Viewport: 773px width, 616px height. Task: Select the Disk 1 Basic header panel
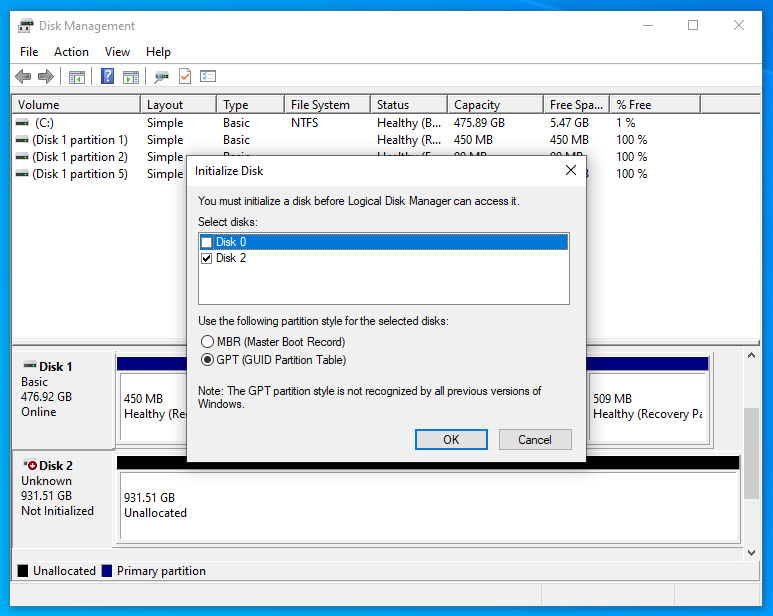(x=64, y=399)
